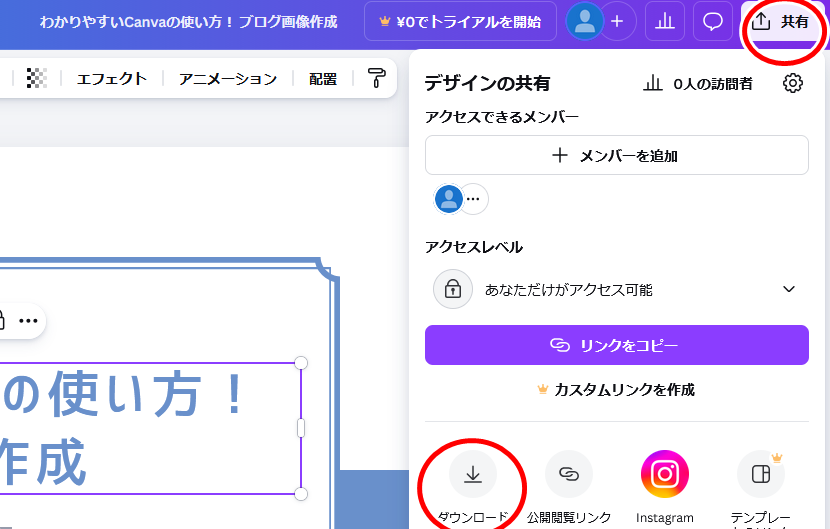Select the Instagram share icon
The width and height of the screenshot is (830, 529).
664,474
